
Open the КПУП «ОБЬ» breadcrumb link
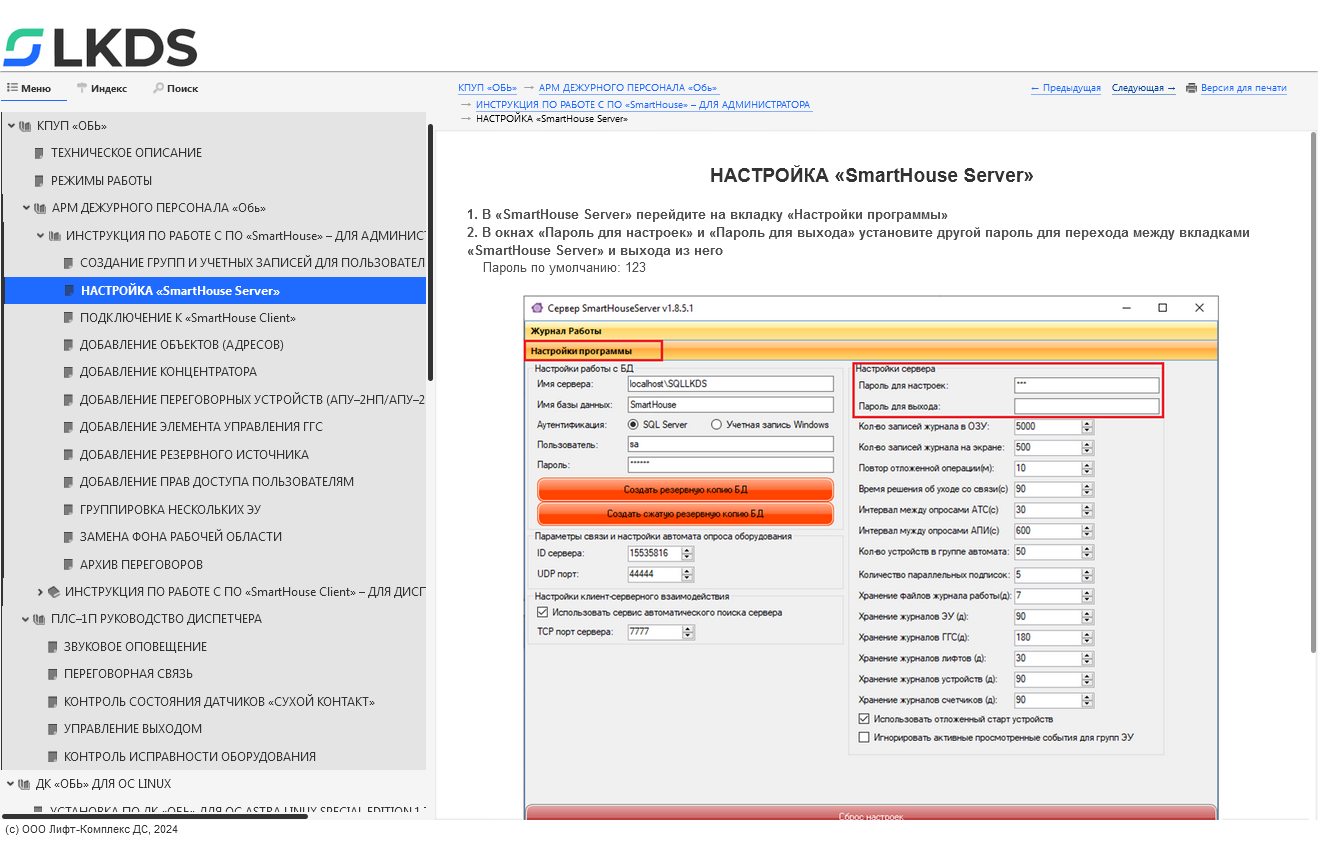pyautogui.click(x=486, y=88)
